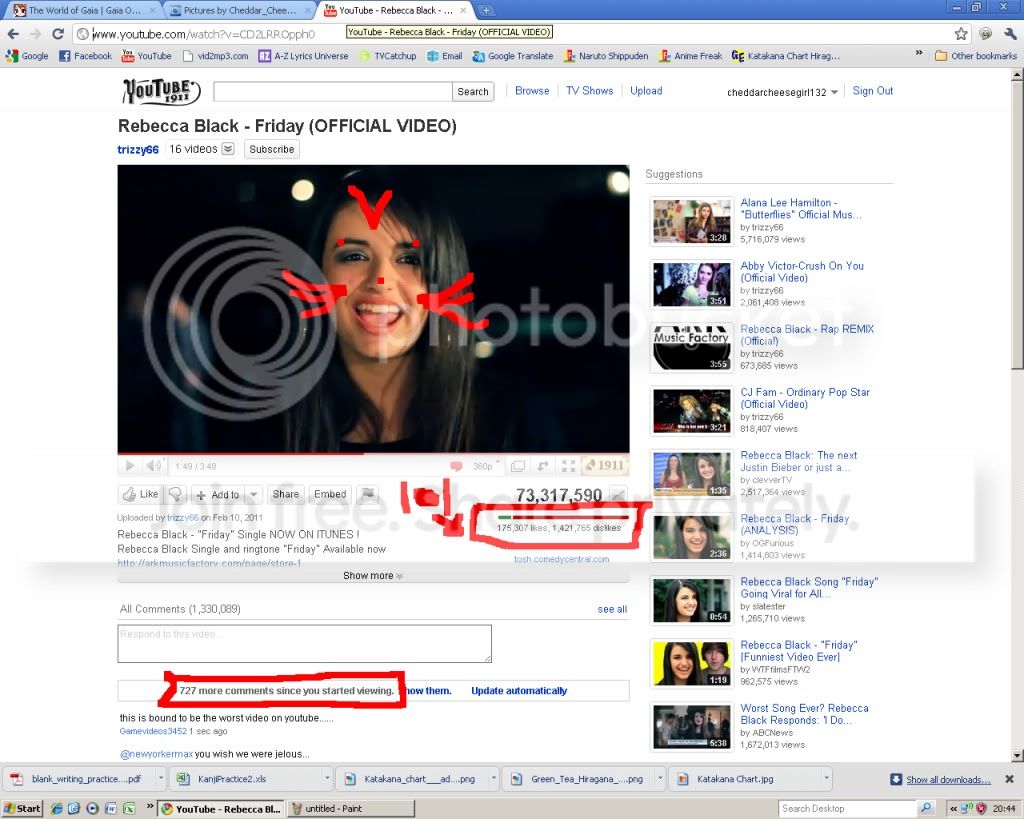1024x819 pixels.
Task: Click the YouTube Search button
Action: [473, 91]
